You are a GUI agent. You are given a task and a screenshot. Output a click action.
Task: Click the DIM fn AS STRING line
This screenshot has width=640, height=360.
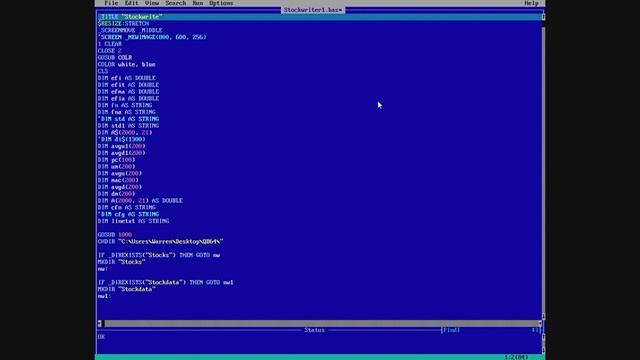125,105
